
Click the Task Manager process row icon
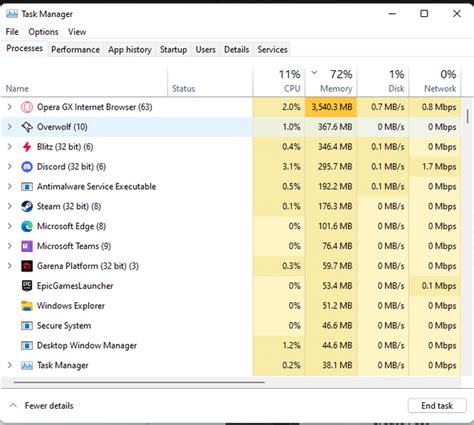point(27,365)
